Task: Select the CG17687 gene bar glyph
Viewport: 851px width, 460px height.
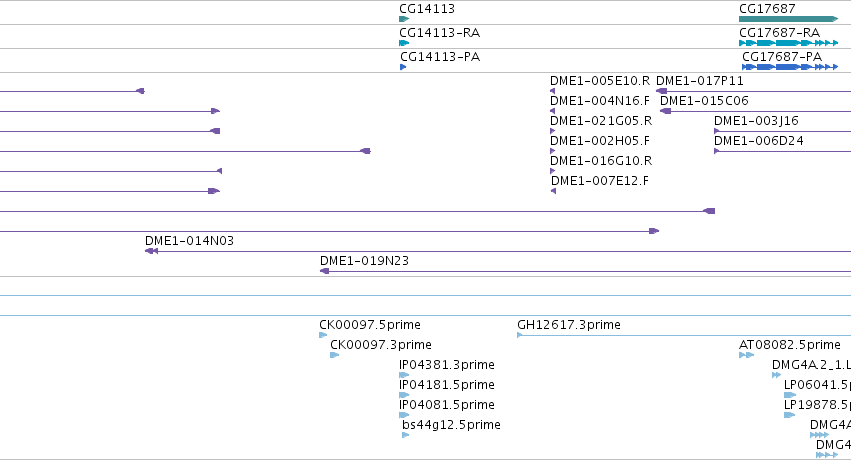Action: (x=789, y=19)
